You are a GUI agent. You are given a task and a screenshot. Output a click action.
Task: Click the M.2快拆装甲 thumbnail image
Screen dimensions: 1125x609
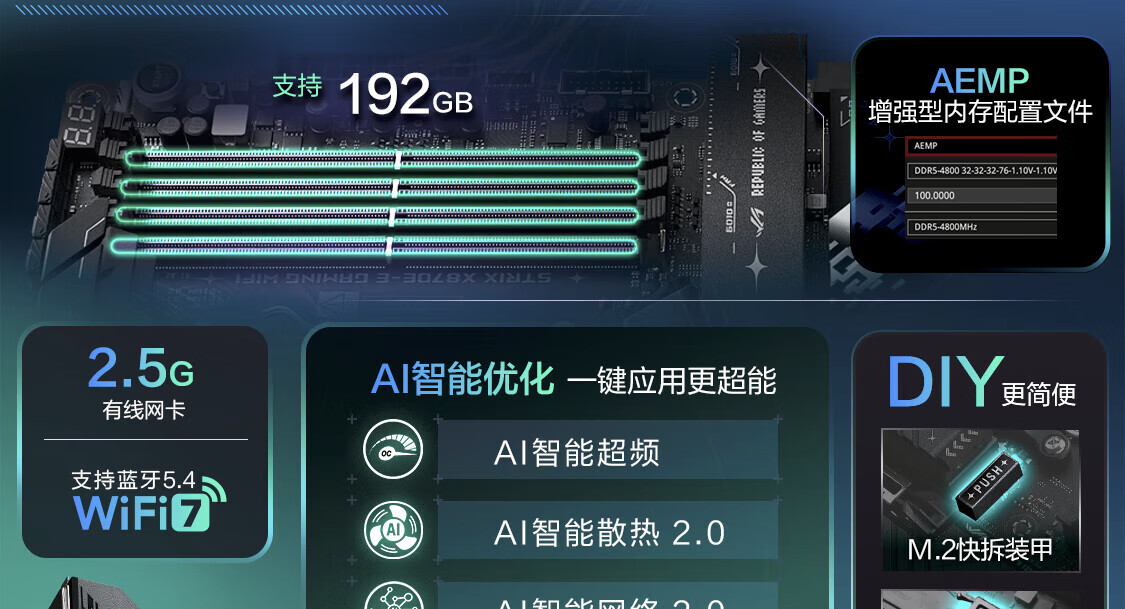point(980,500)
